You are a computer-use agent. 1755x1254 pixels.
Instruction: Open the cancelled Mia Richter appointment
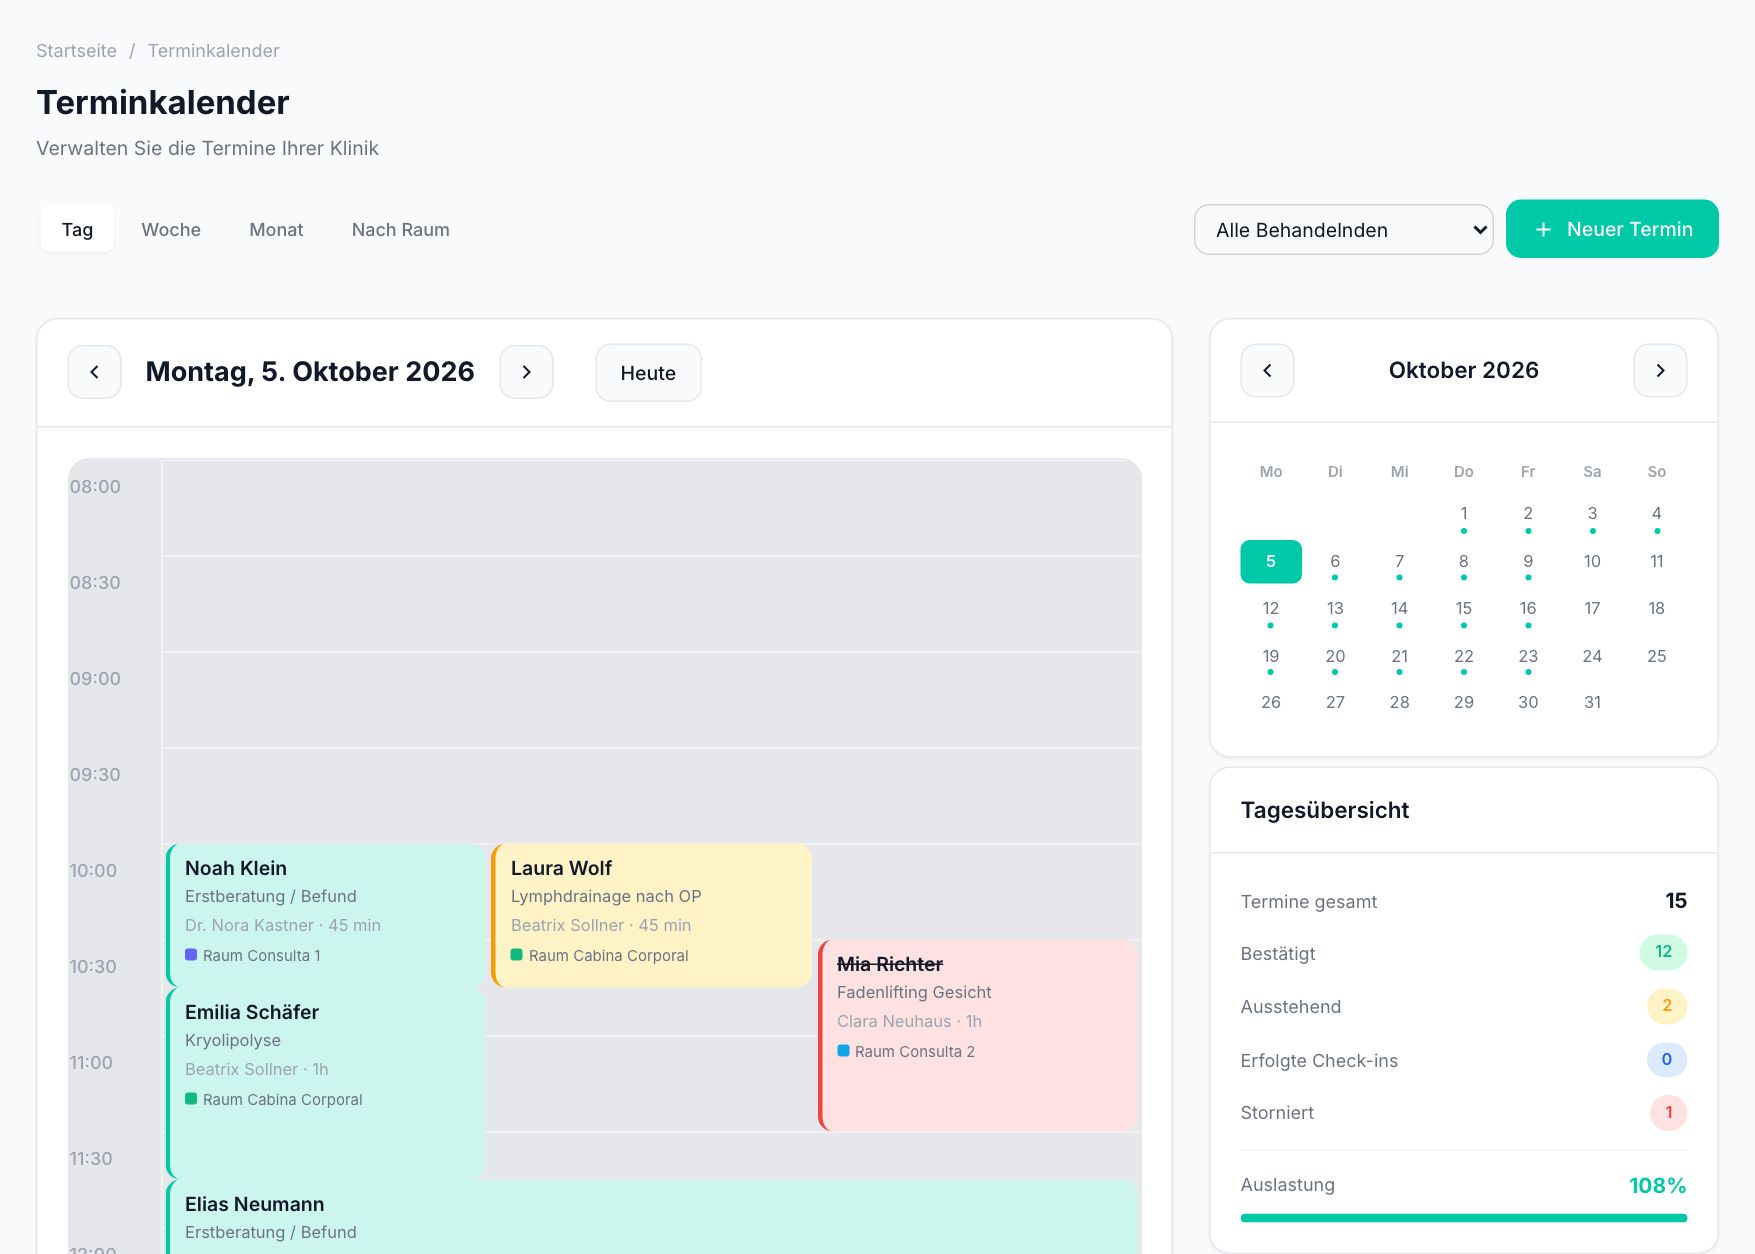(x=977, y=1035)
